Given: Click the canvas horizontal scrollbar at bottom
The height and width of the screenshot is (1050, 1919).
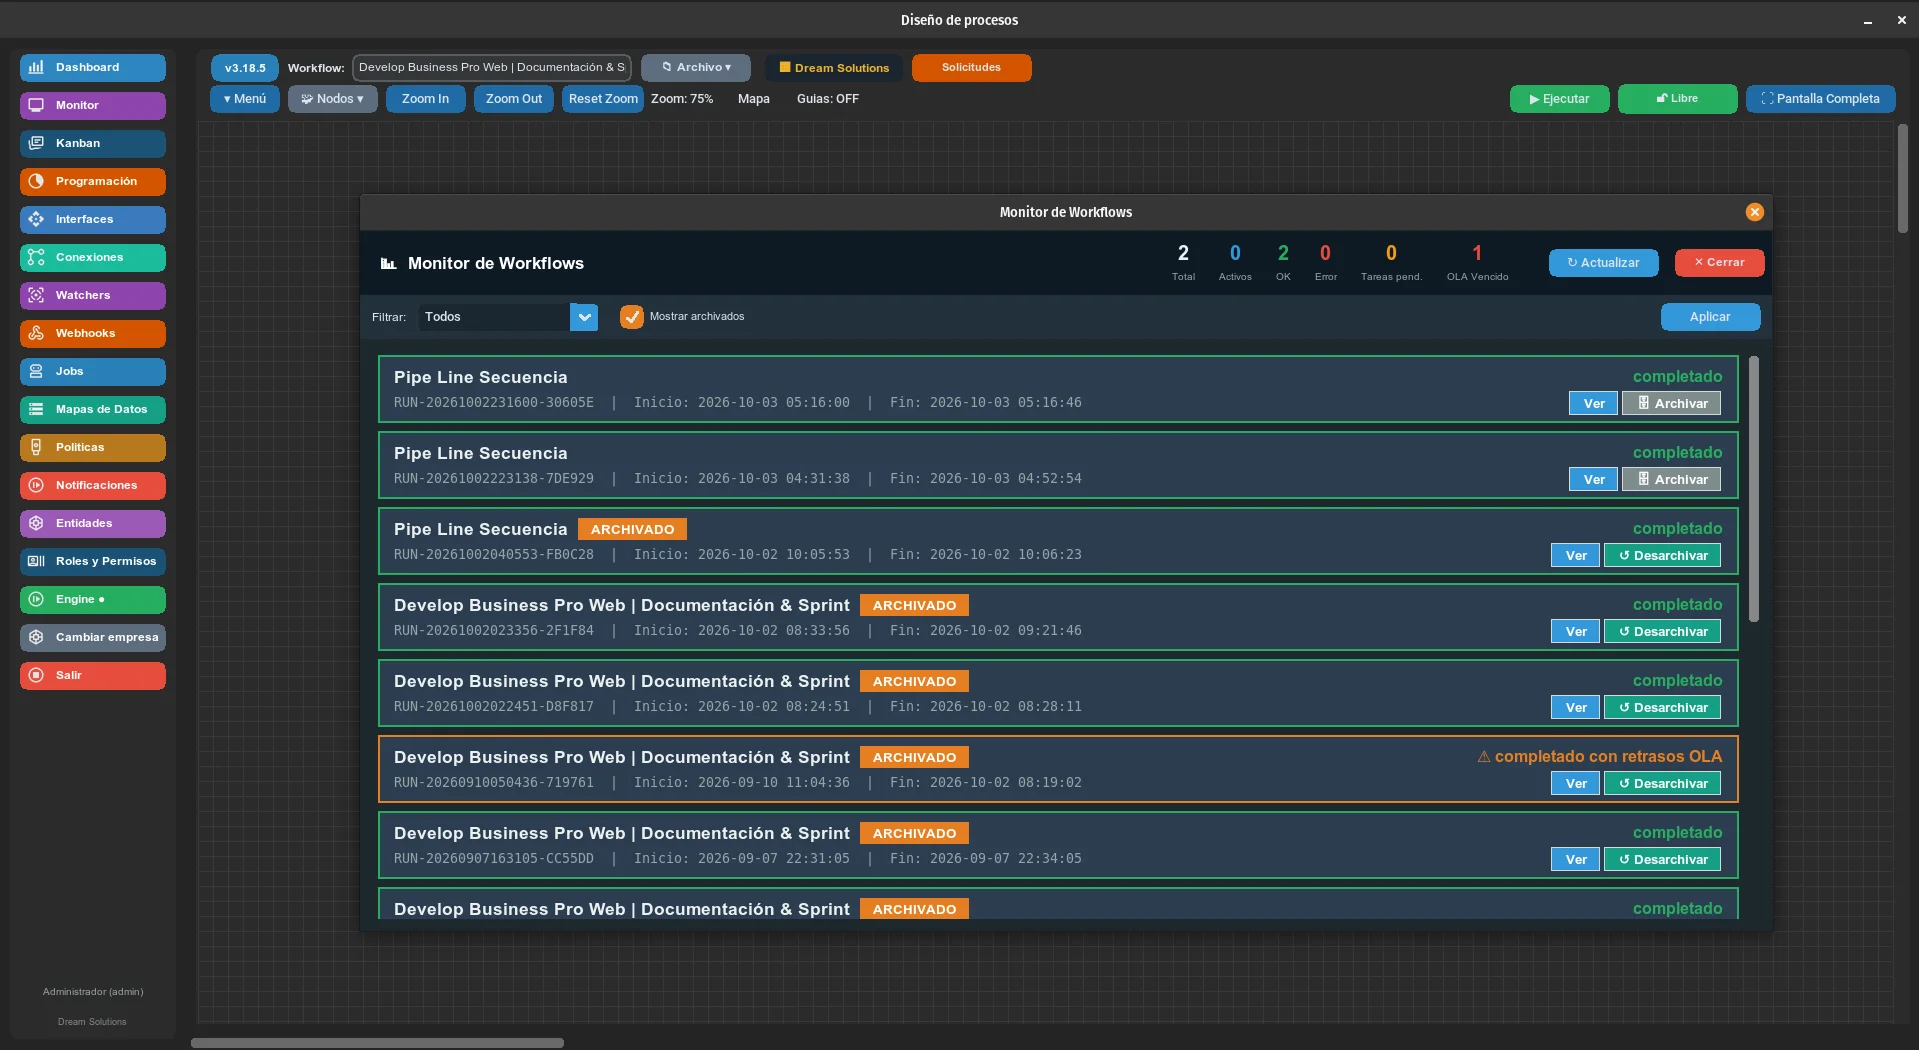Looking at the screenshot, I should point(377,1043).
